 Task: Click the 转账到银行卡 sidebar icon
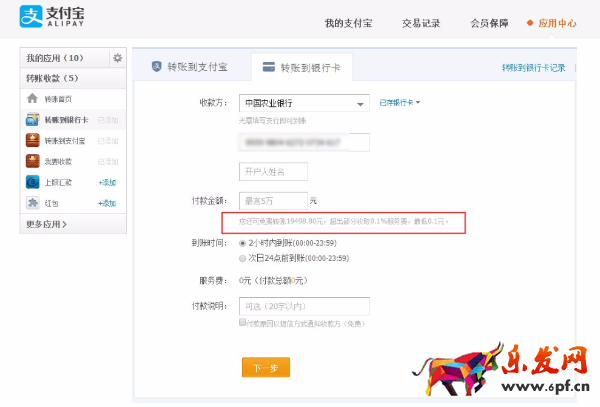click(33, 120)
